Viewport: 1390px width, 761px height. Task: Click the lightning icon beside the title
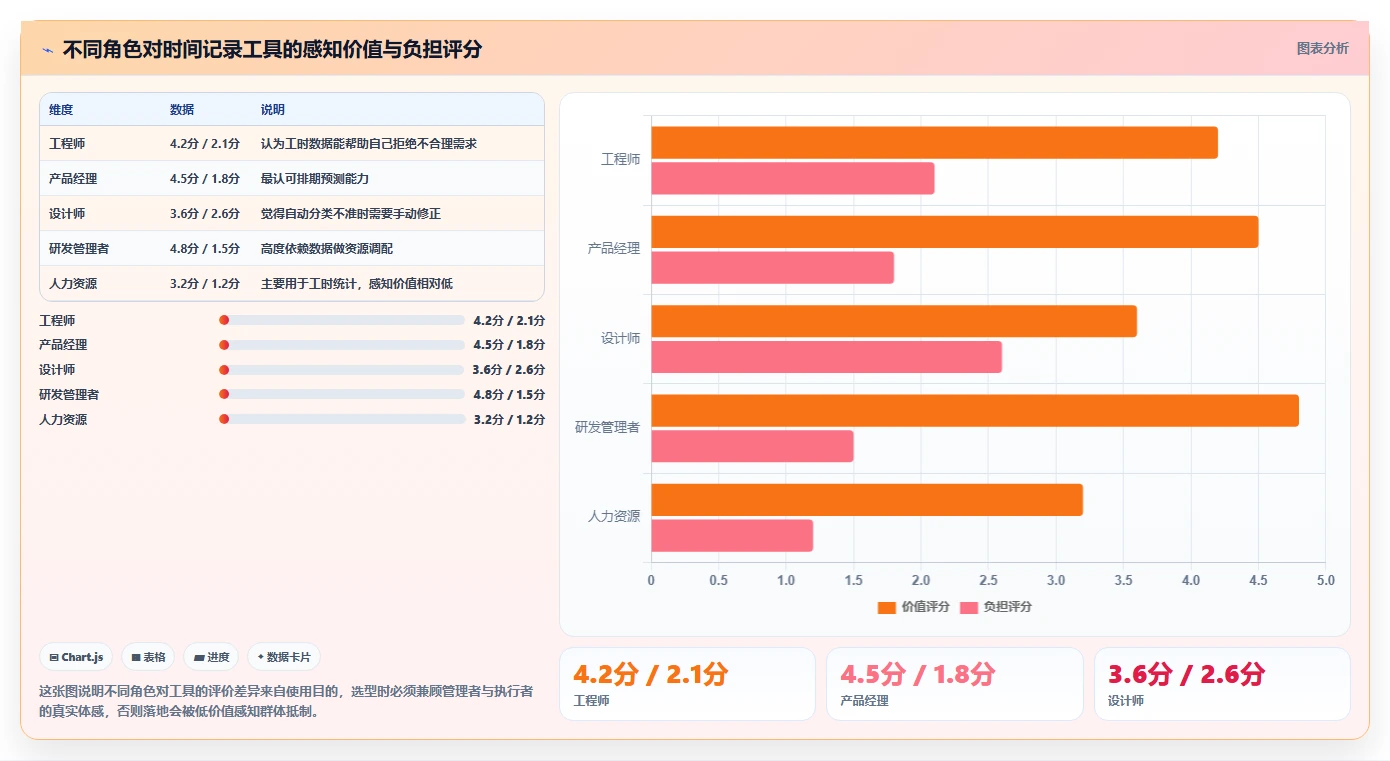47,49
